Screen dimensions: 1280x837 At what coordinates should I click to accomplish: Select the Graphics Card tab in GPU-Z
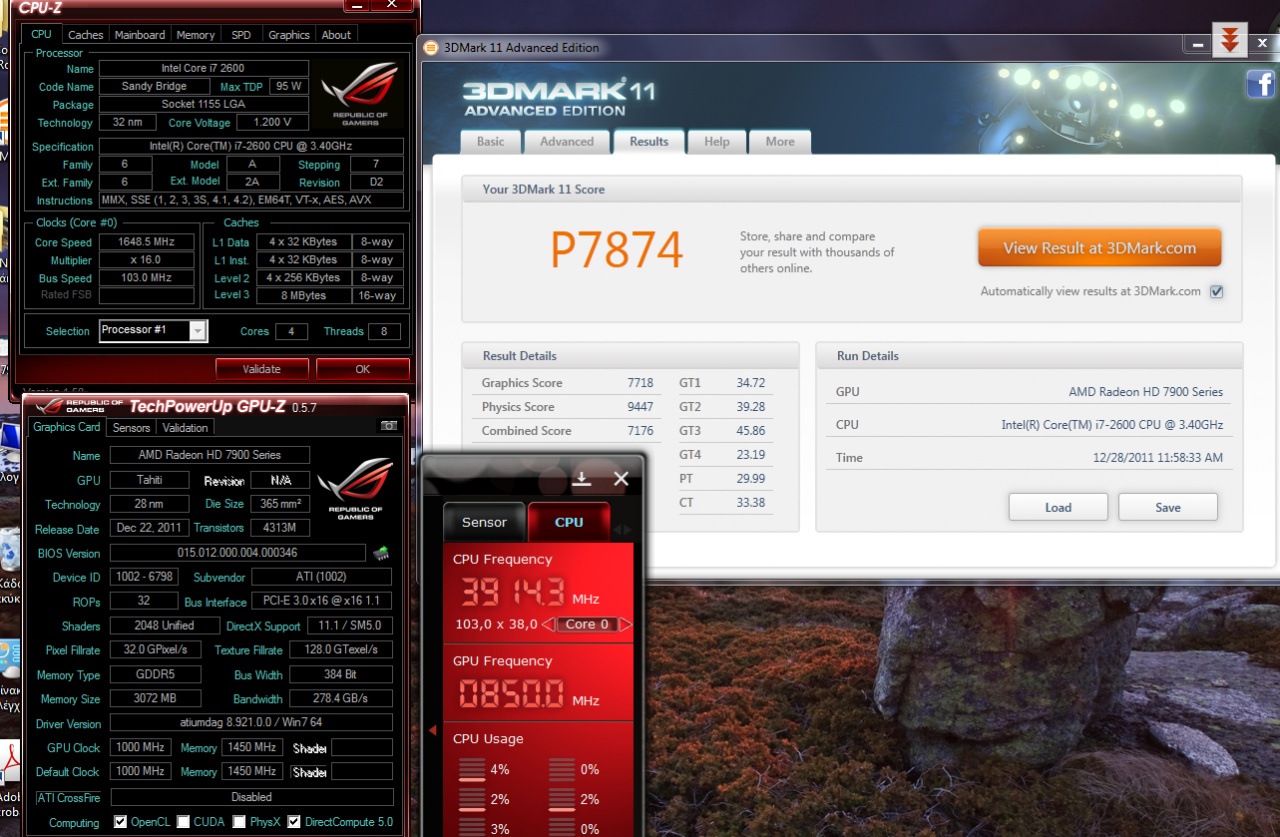66,426
